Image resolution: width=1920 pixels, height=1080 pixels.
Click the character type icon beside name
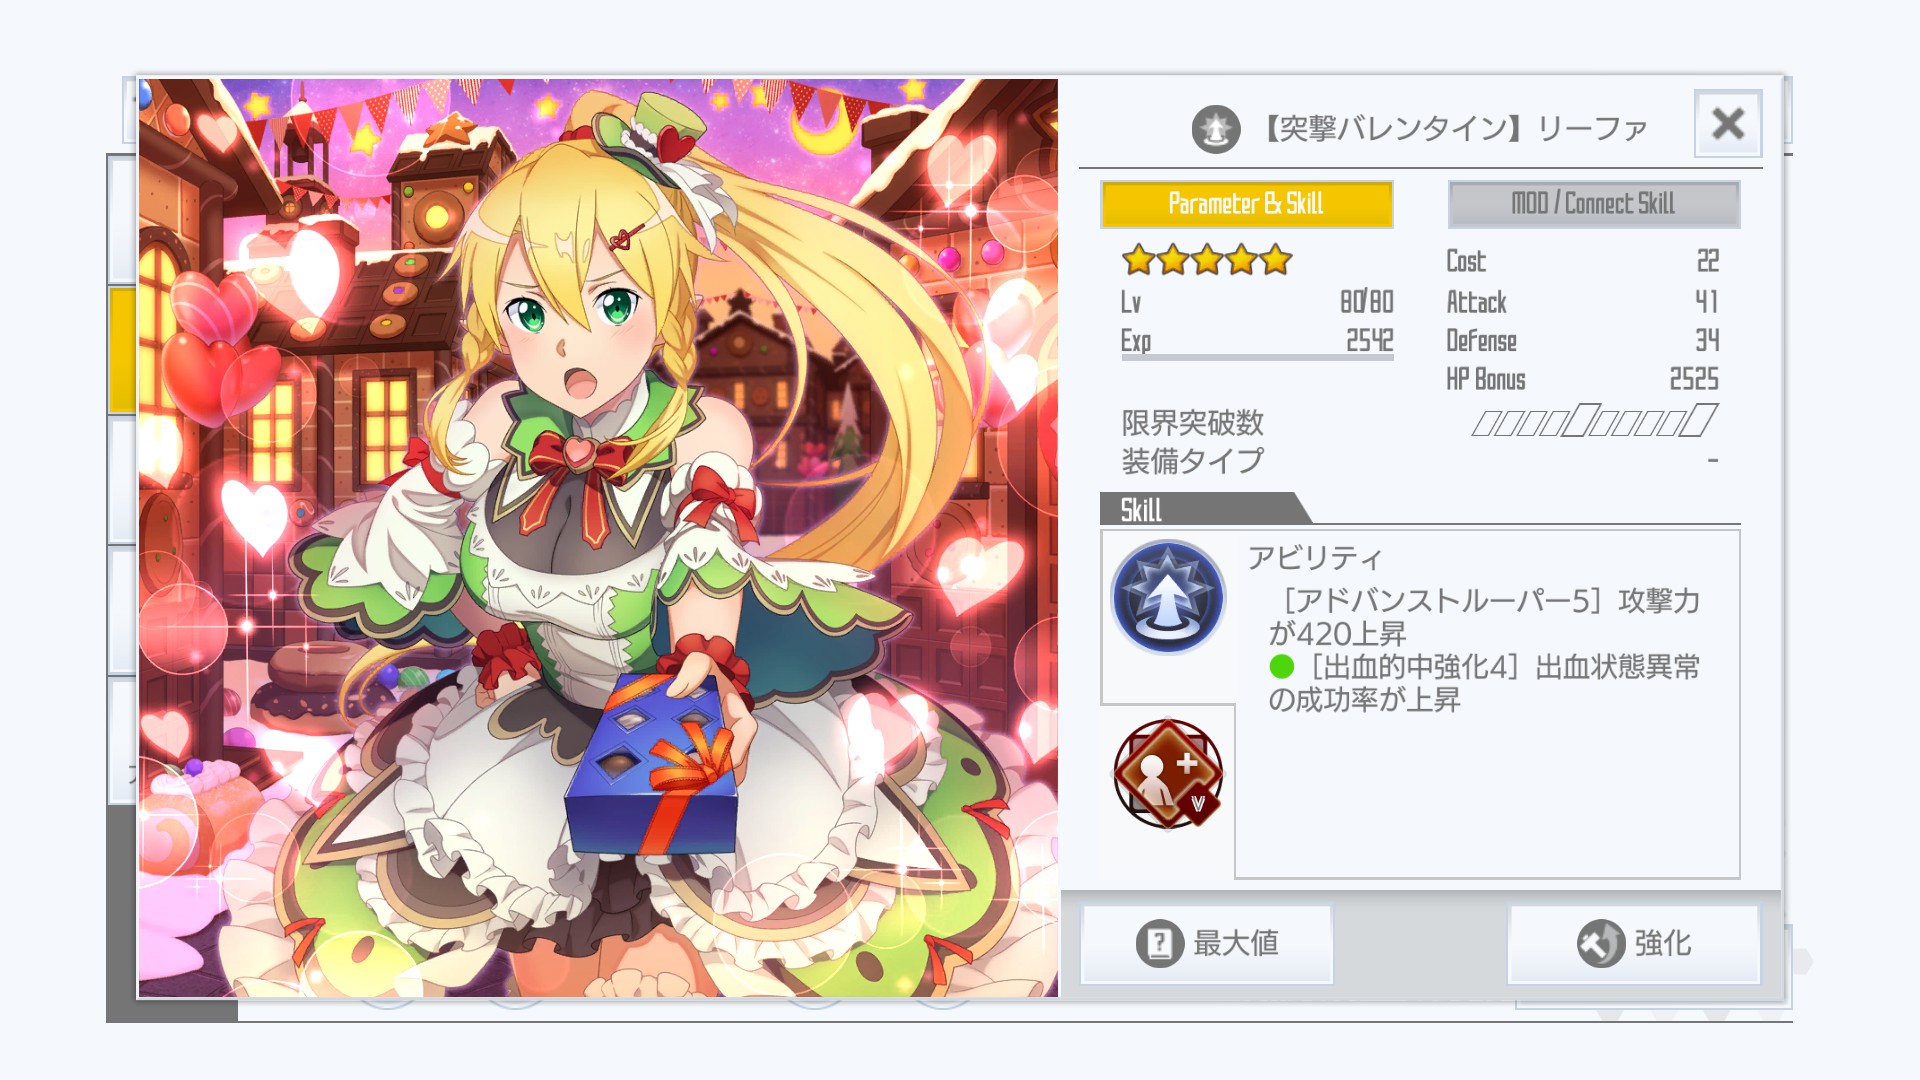coord(1216,129)
